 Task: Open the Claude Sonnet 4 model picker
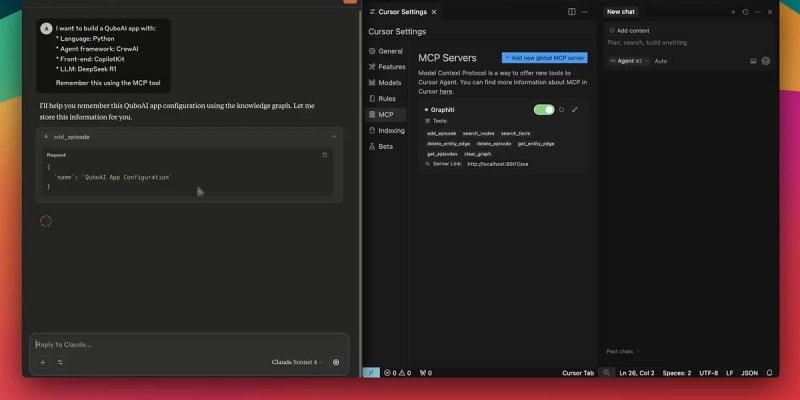pos(297,362)
